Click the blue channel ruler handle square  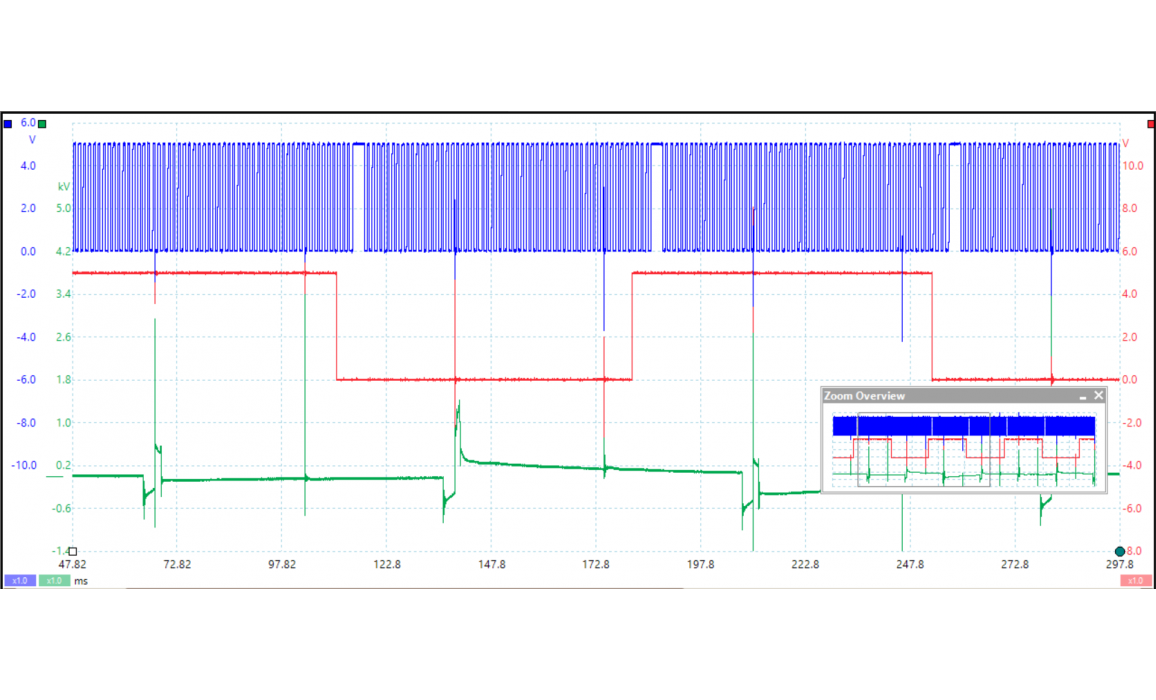tap(9, 123)
